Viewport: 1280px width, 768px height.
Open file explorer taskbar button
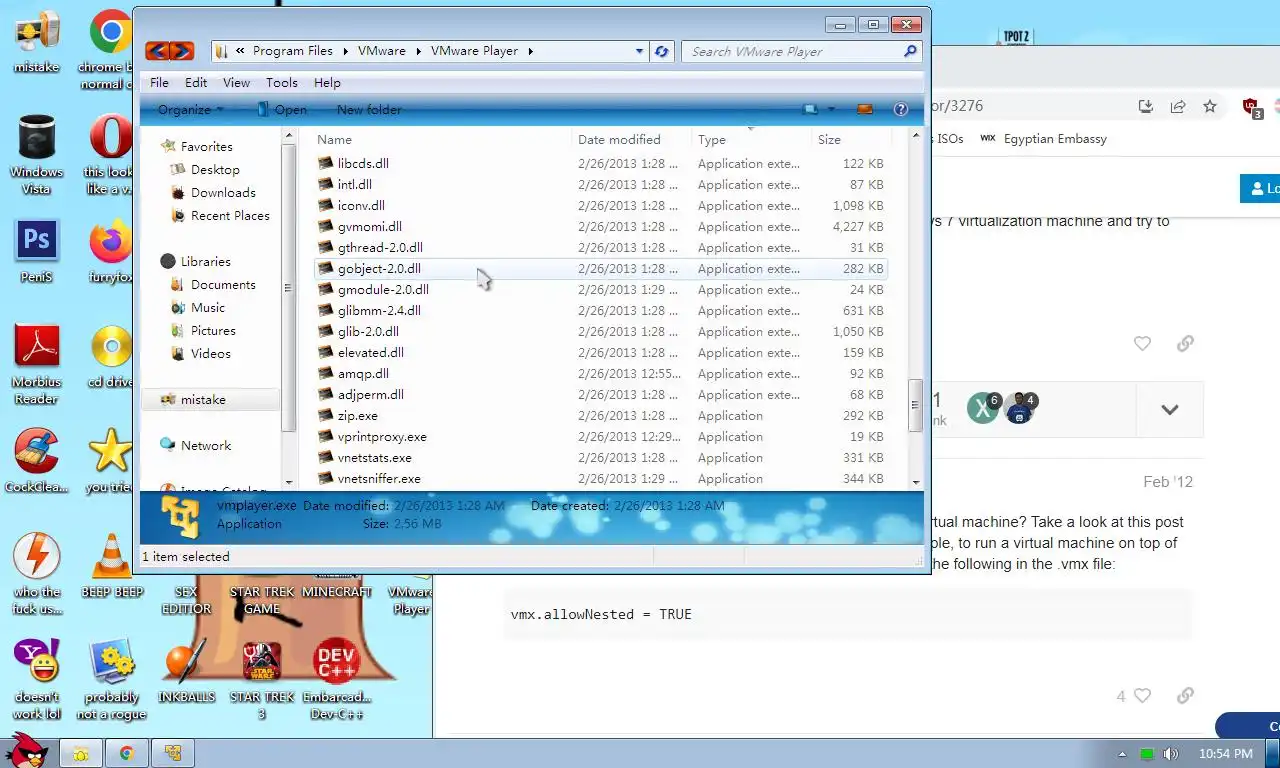point(80,753)
